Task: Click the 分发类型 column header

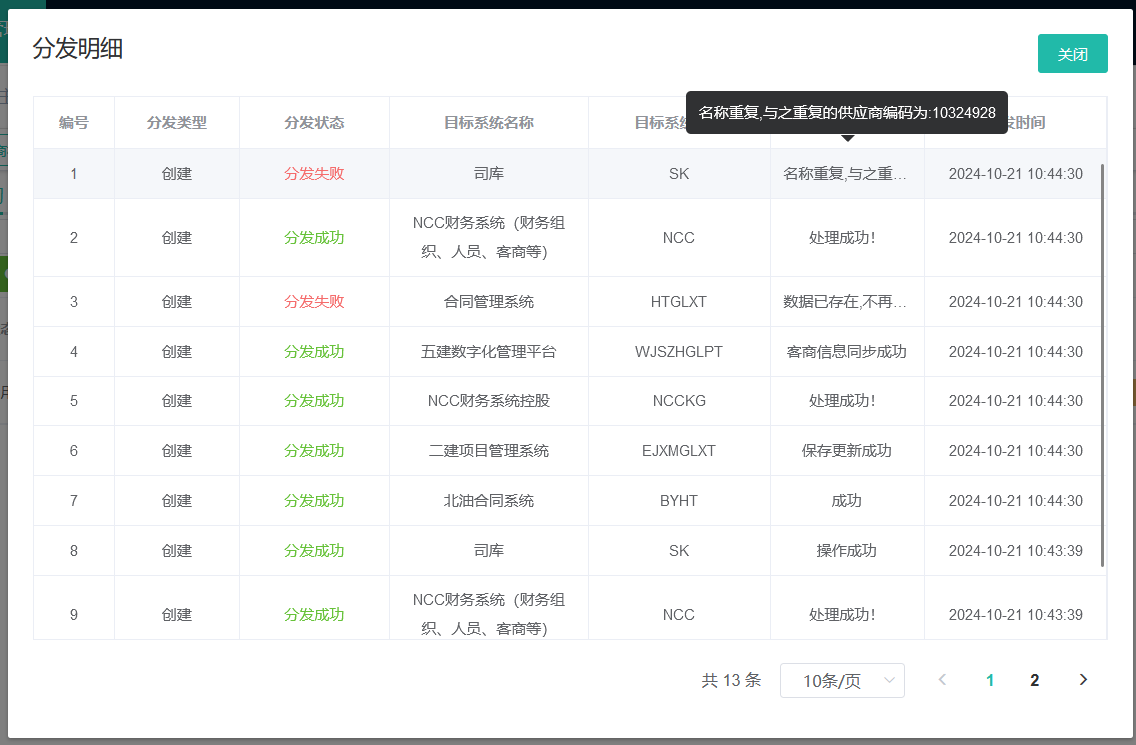Action: click(x=177, y=123)
